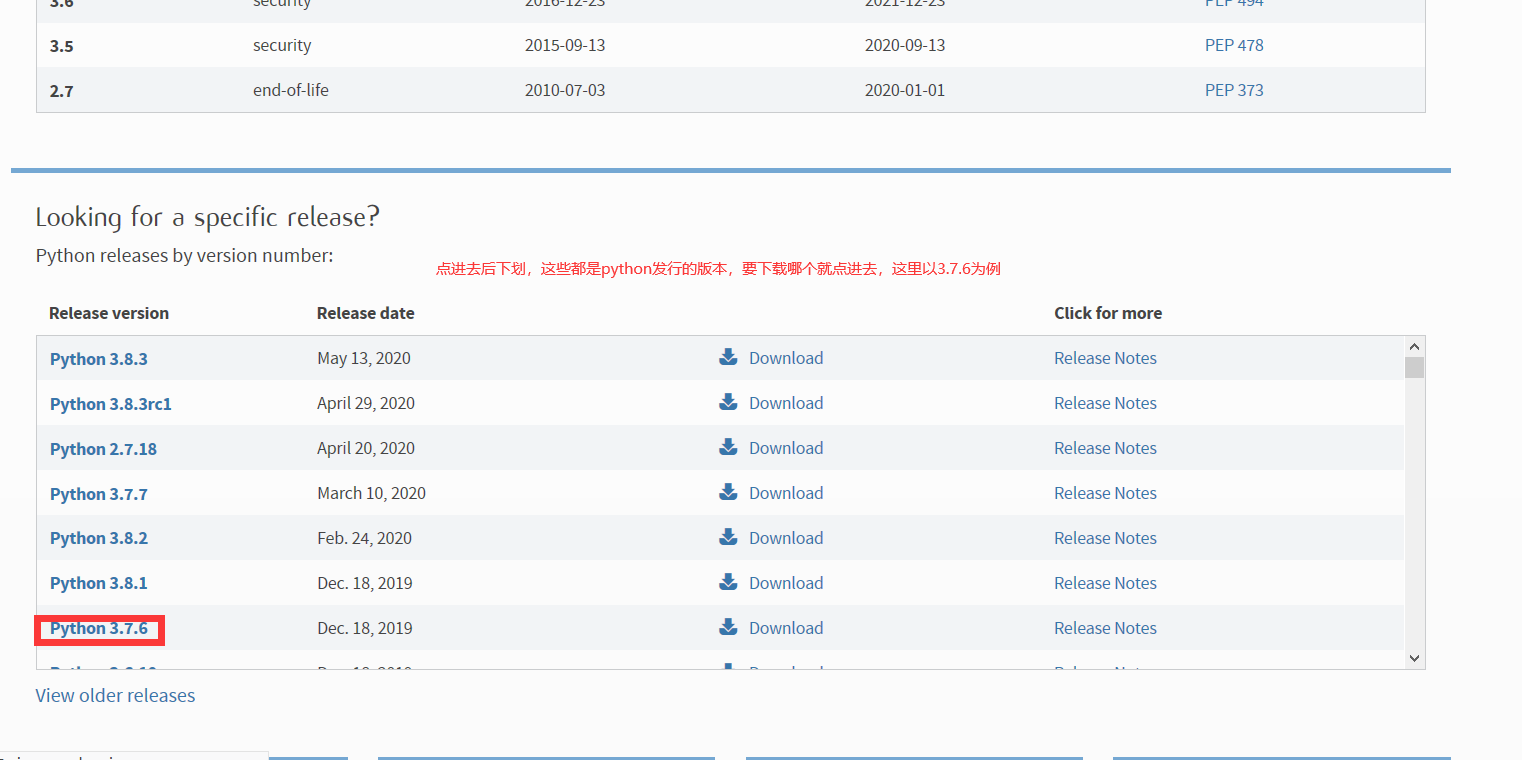The width and height of the screenshot is (1522, 760).
Task: Open Release Notes for Python 2.7.18
Action: (x=1105, y=448)
